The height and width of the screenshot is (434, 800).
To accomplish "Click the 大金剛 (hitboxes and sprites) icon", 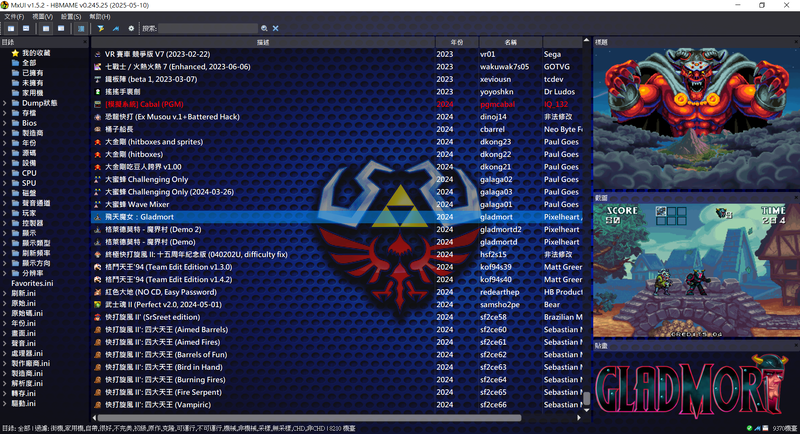I will point(97,142).
